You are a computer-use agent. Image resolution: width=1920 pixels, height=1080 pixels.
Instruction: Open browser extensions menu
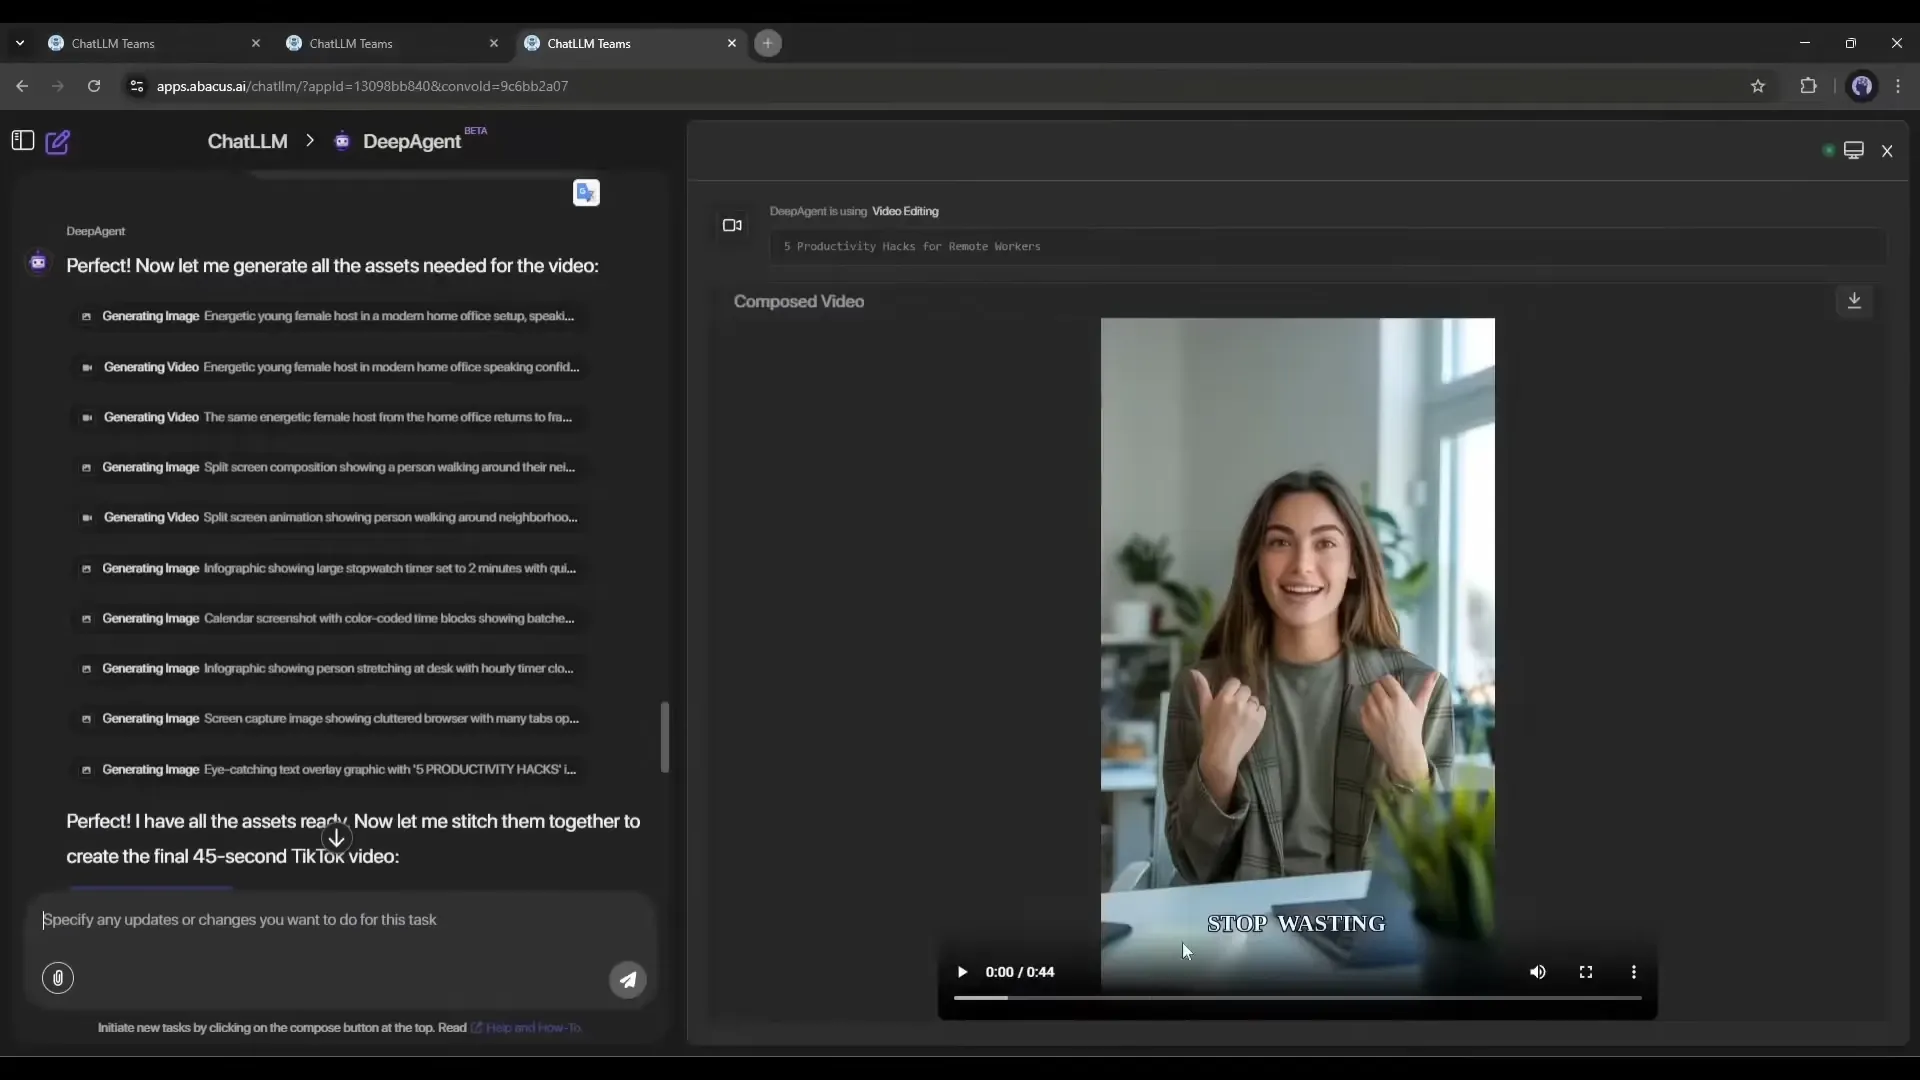click(1808, 86)
